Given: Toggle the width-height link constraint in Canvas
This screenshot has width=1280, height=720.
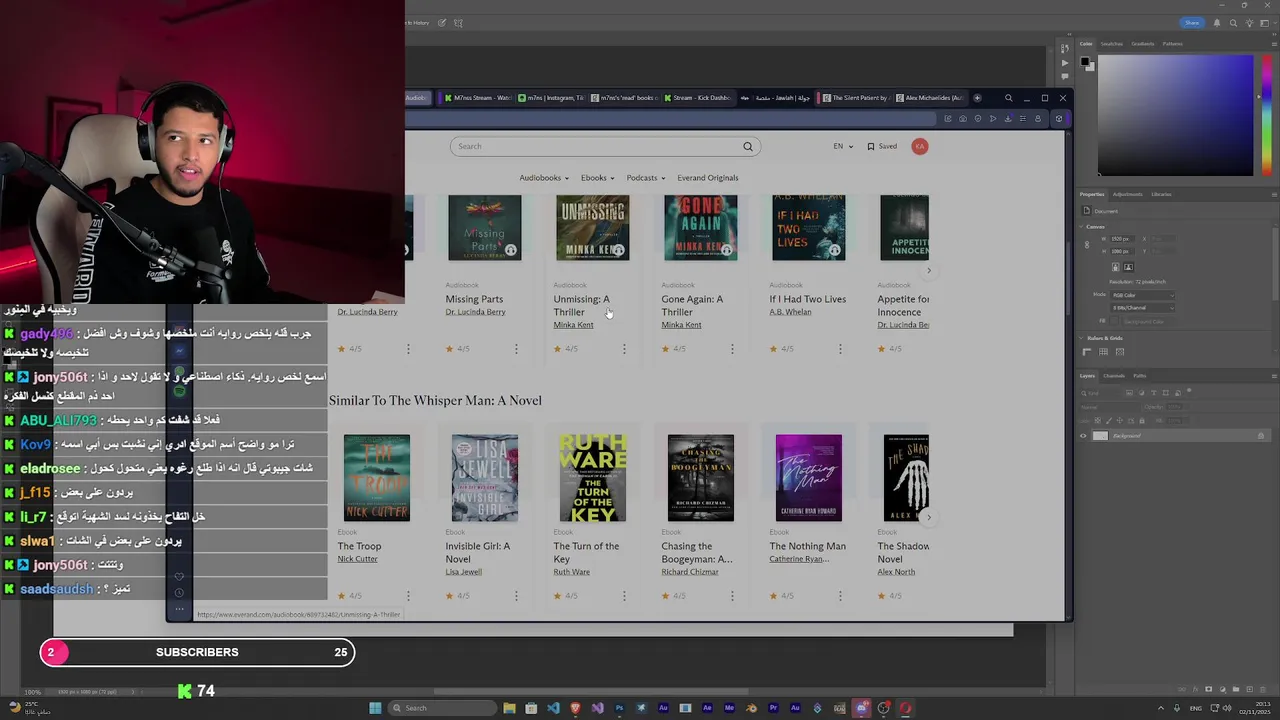Looking at the screenshot, I should click(1087, 244).
